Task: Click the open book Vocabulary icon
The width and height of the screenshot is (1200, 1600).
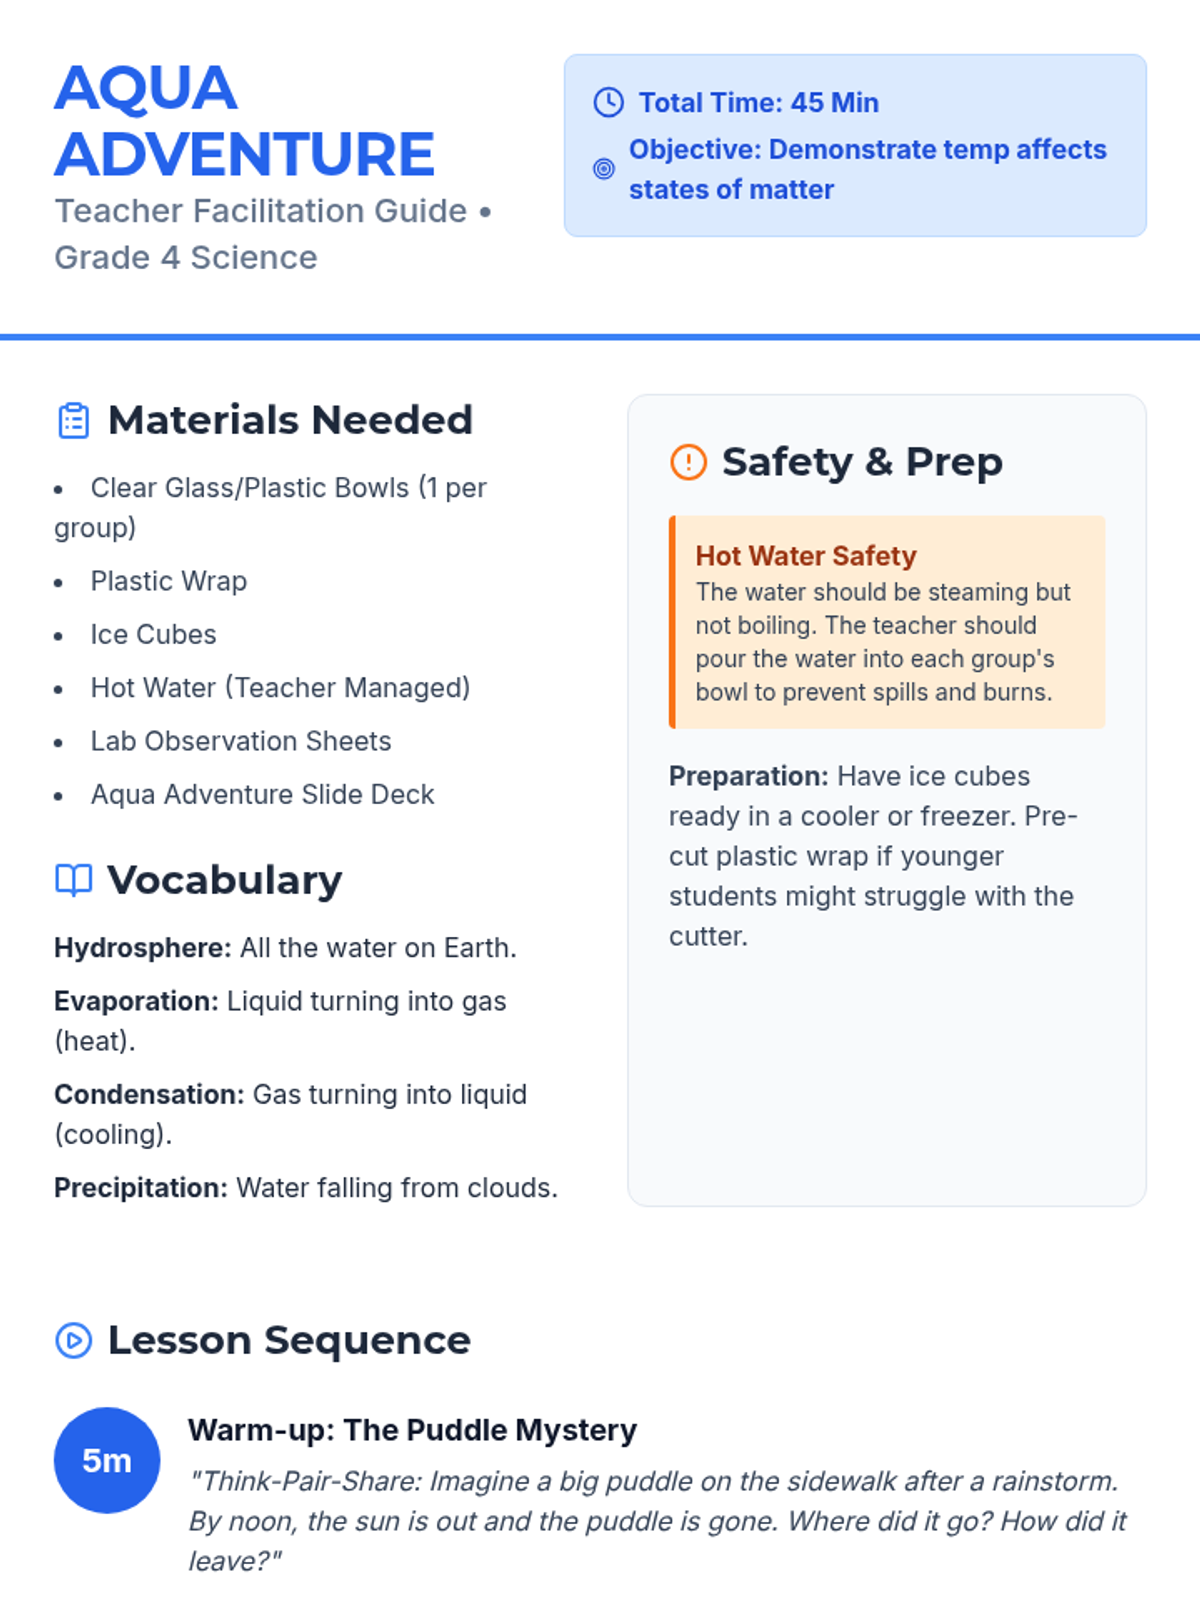Action: (74, 880)
